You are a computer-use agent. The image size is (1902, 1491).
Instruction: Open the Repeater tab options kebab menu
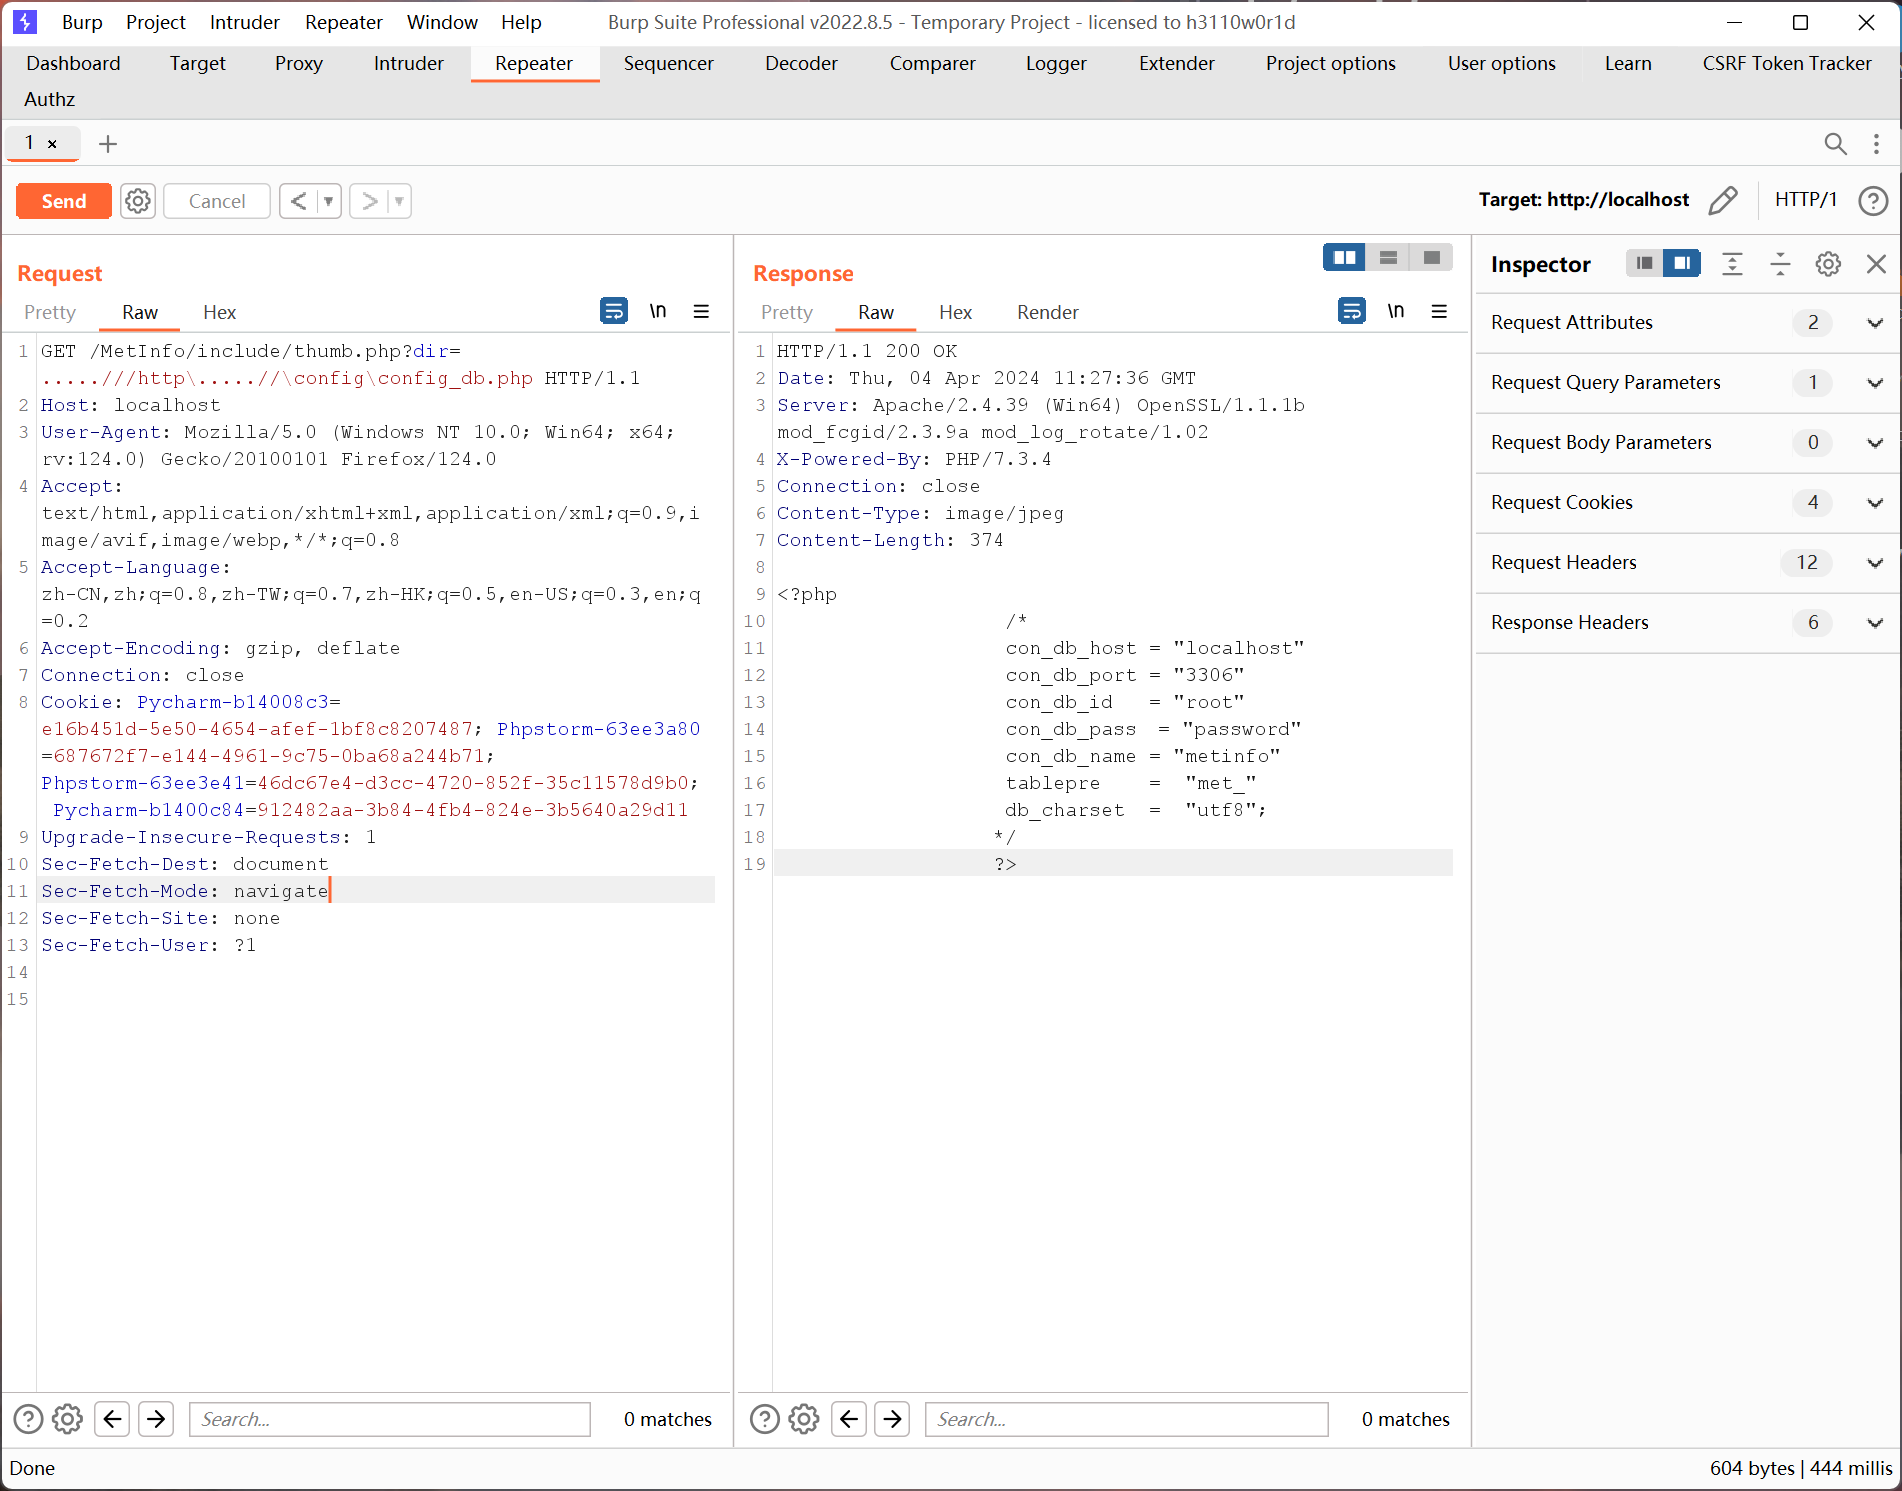pos(1876,144)
